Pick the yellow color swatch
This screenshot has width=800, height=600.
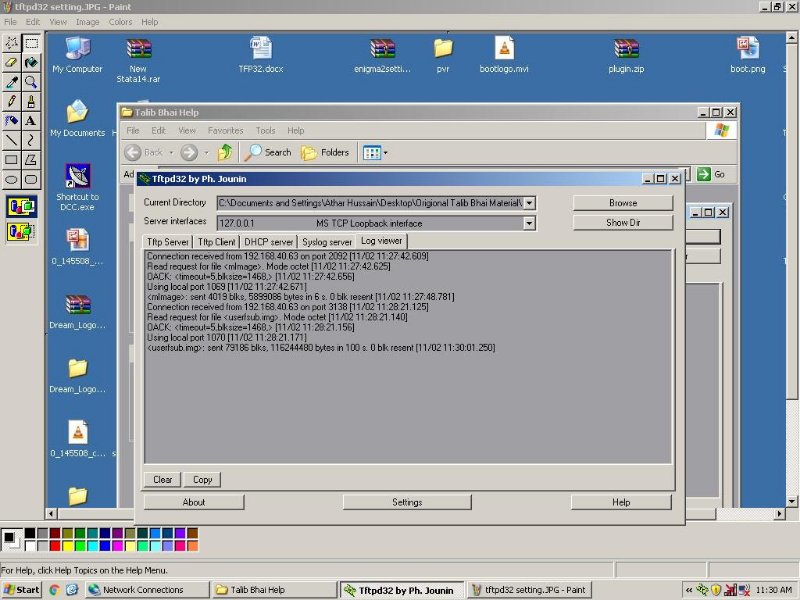pyautogui.click(x=67, y=546)
